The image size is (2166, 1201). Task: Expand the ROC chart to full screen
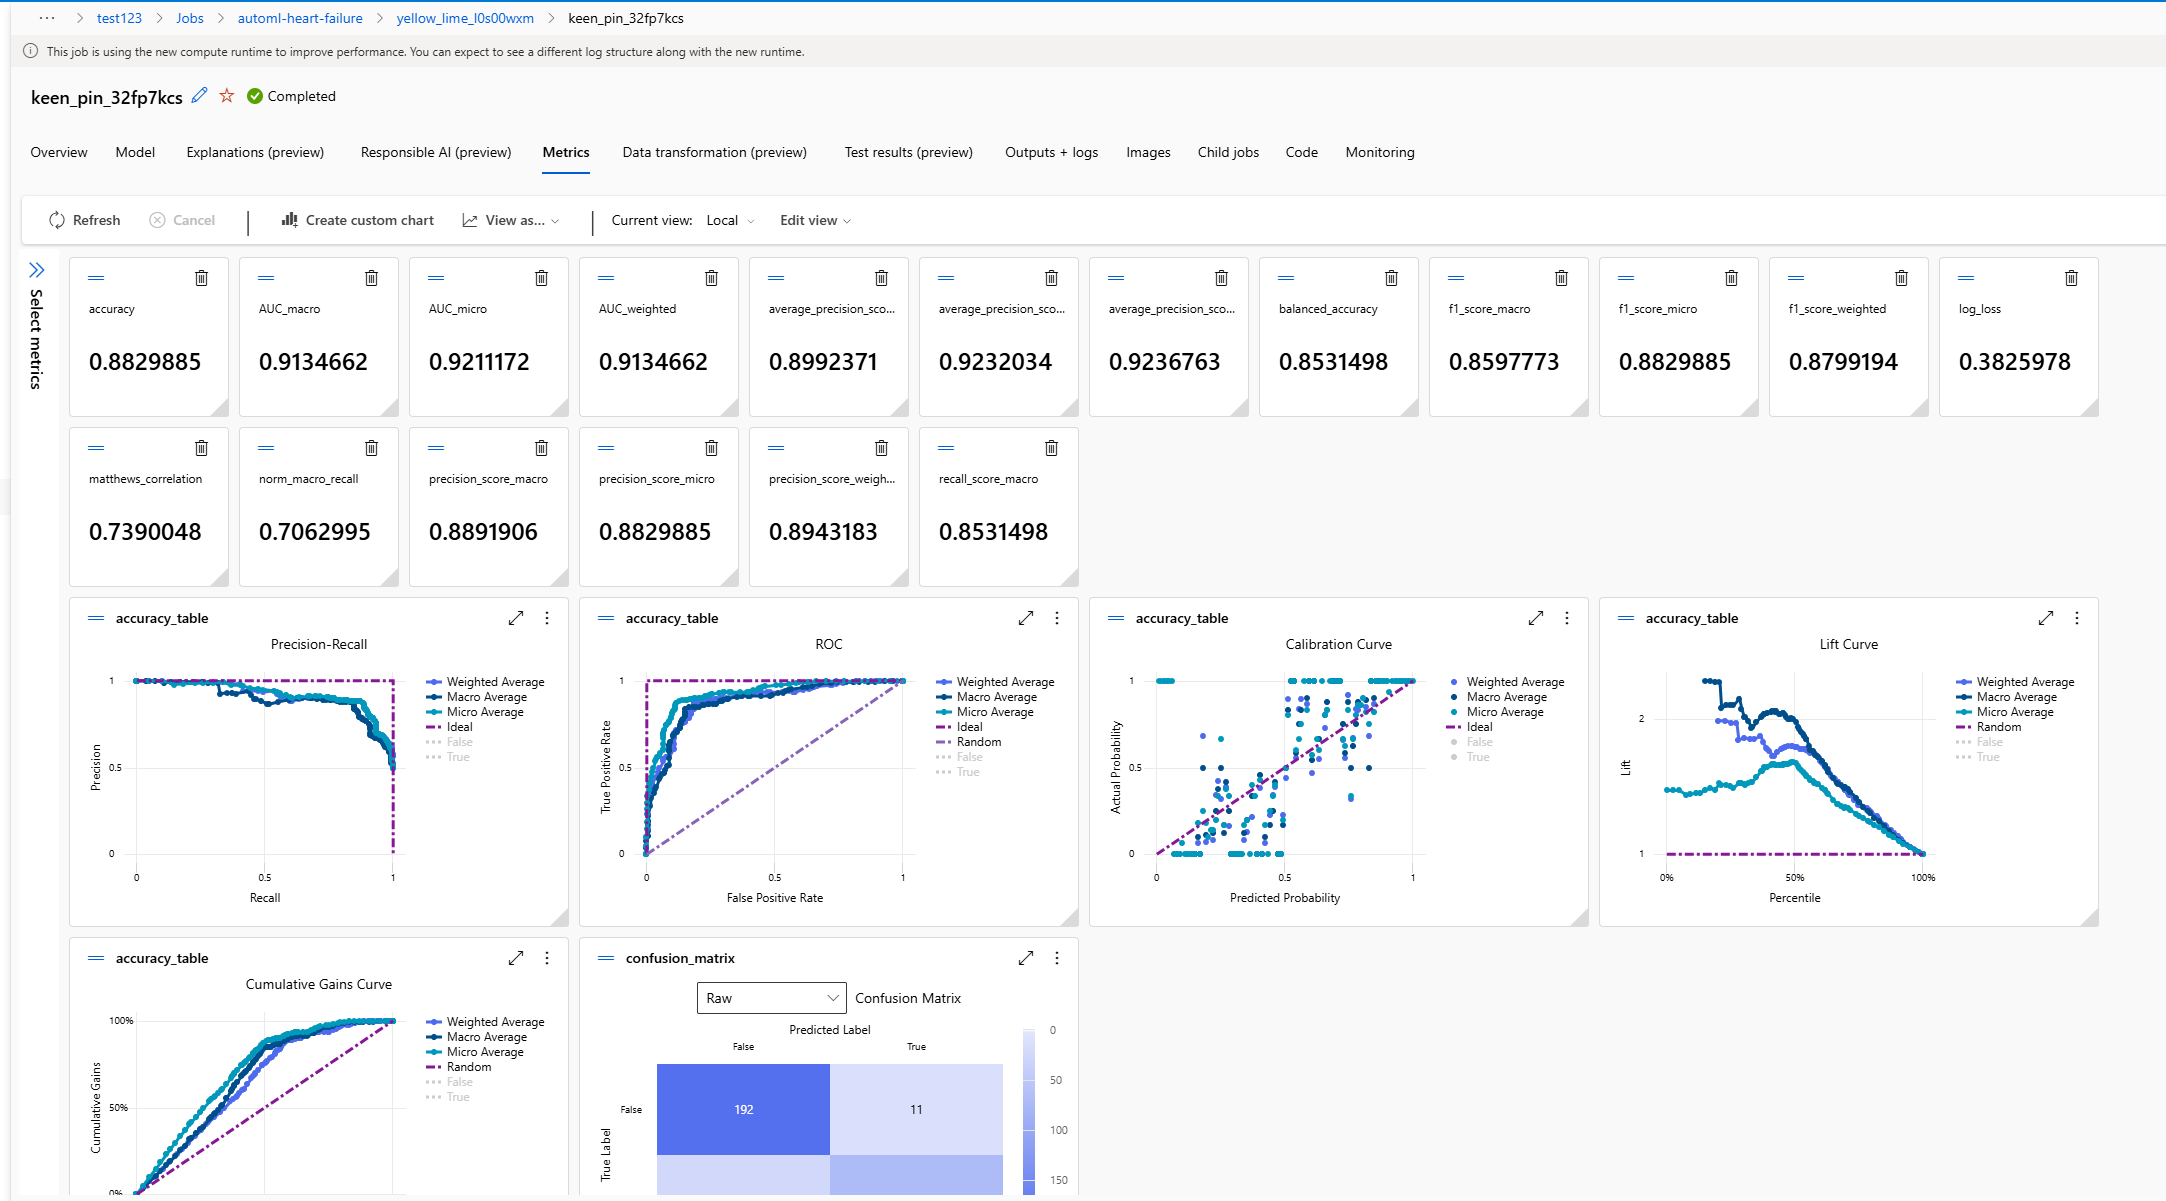pyautogui.click(x=1026, y=618)
